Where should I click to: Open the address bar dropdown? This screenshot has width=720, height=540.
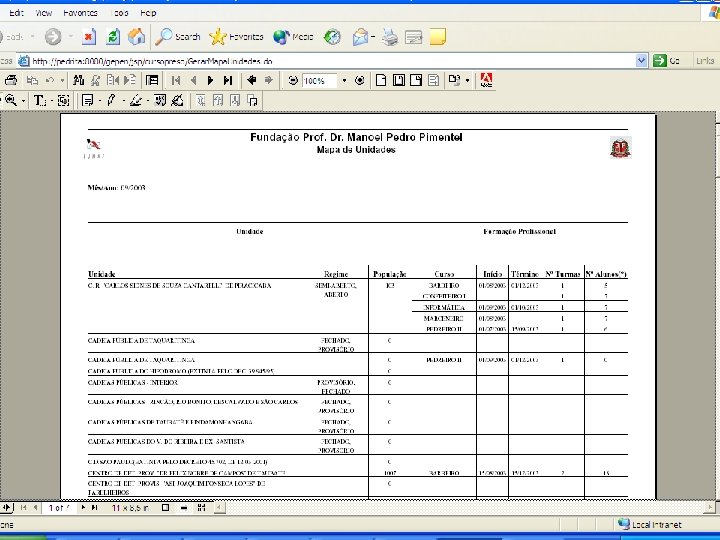641,61
